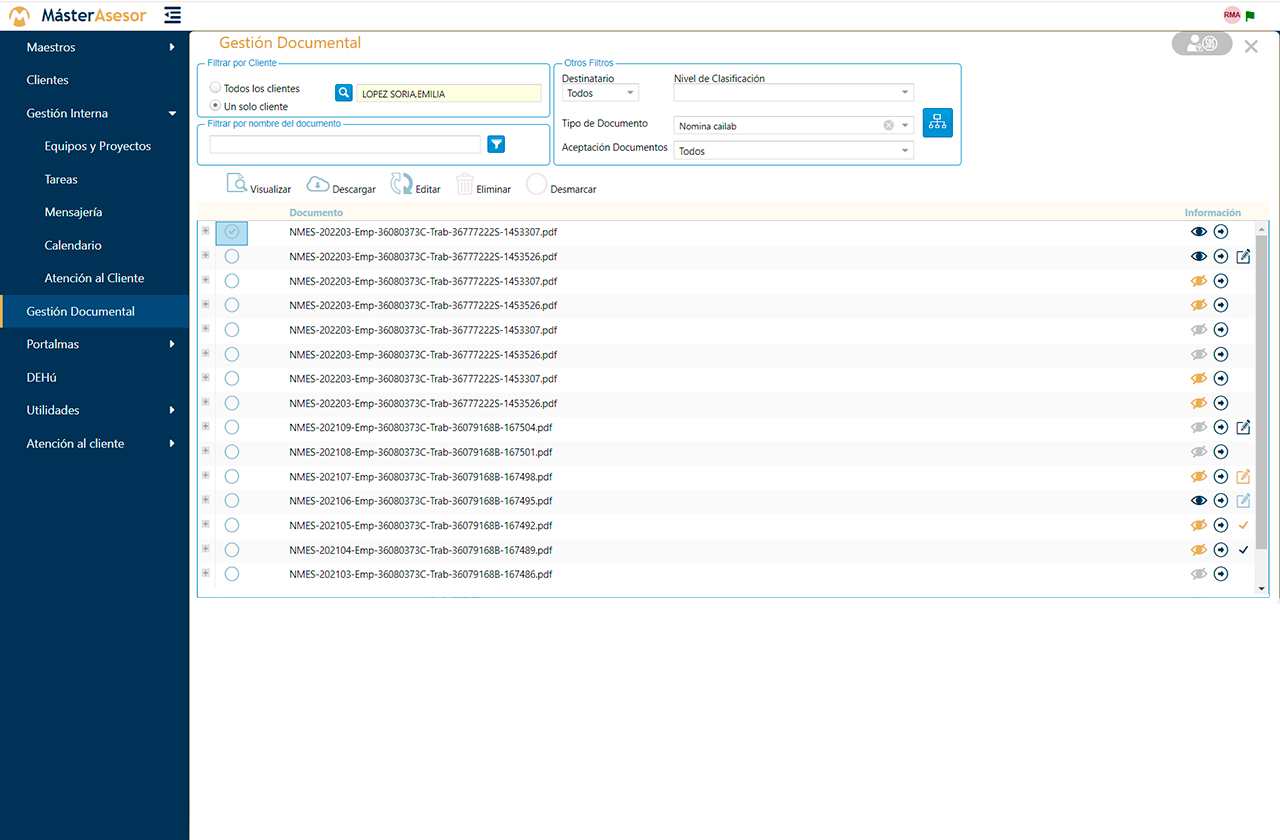
Task: Open Calendario in the sidebar
Action: (x=73, y=245)
